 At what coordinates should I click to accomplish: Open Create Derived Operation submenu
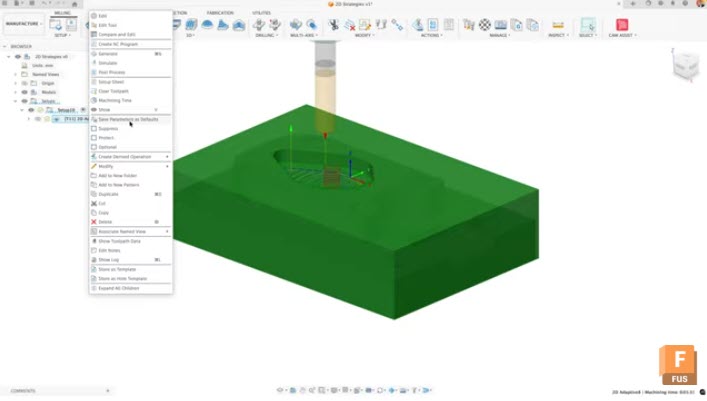click(x=131, y=157)
